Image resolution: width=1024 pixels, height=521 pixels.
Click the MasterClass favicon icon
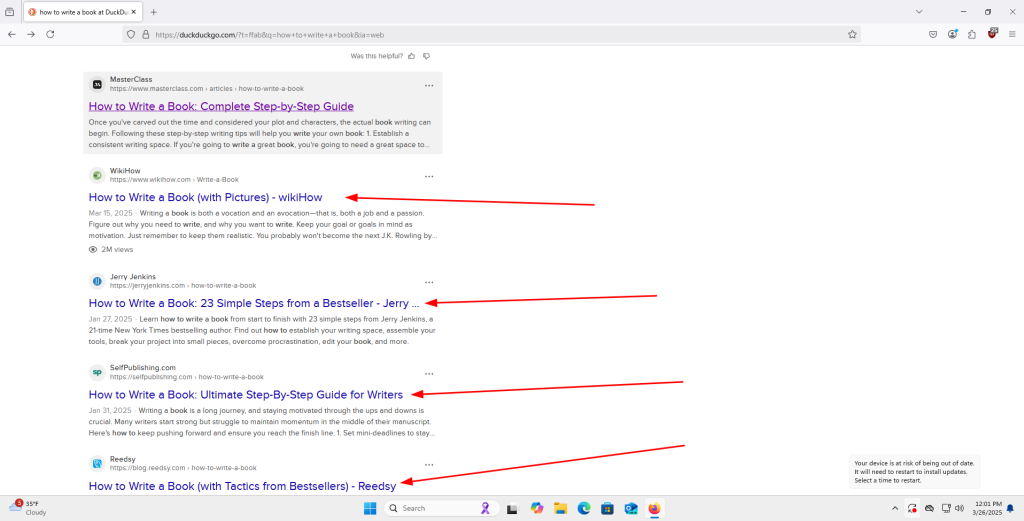97,84
